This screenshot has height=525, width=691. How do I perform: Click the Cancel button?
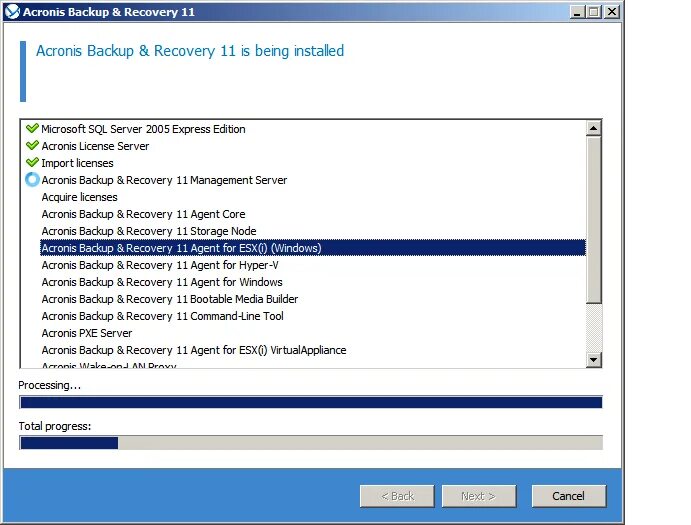tap(568, 496)
